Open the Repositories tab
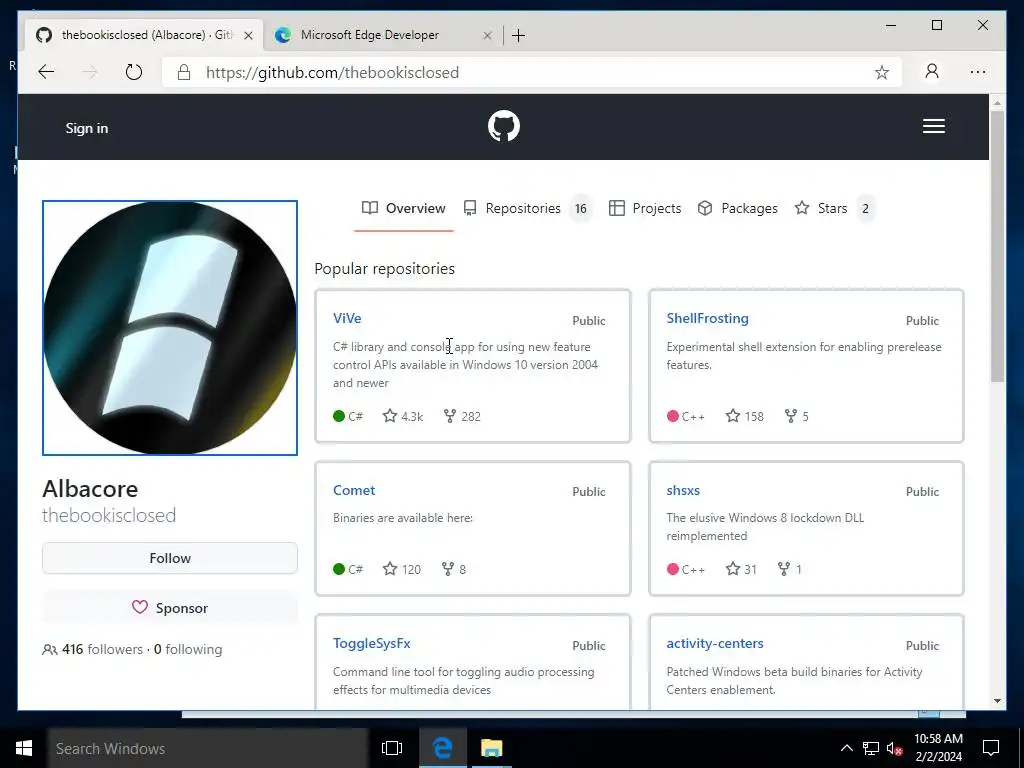Viewport: 1024px width, 768px height. coord(526,208)
